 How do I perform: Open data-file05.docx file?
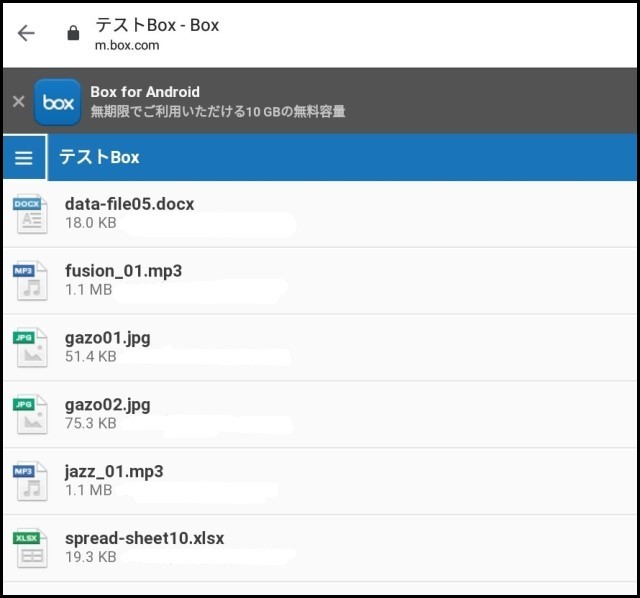[129, 204]
